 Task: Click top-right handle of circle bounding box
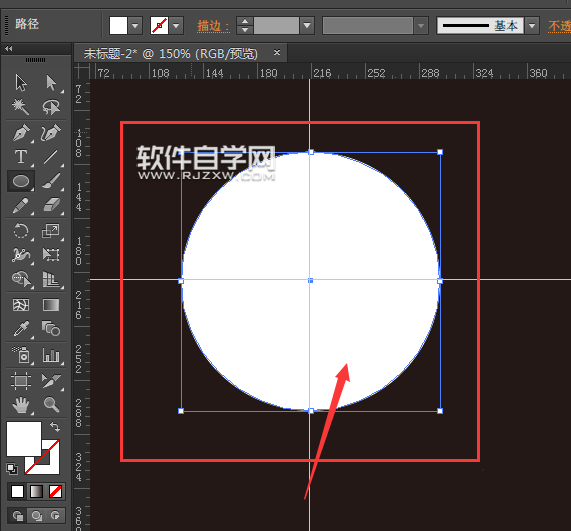pyautogui.click(x=440, y=152)
